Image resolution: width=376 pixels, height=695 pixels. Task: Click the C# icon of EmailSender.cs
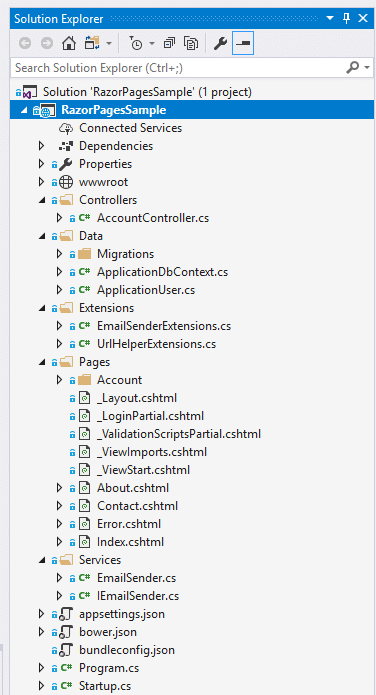tap(84, 578)
